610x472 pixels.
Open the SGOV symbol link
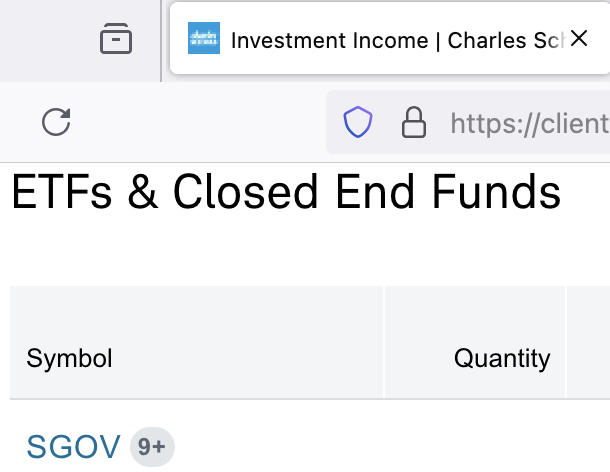(x=74, y=447)
